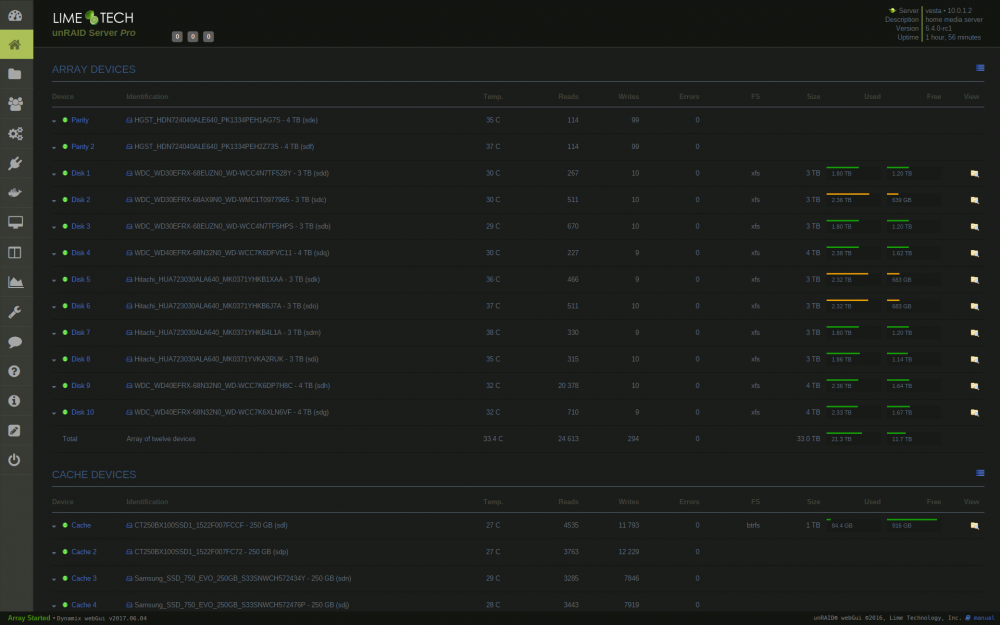Open the Stats chart icon in sidebar
1000x625 pixels.
(x=15, y=282)
